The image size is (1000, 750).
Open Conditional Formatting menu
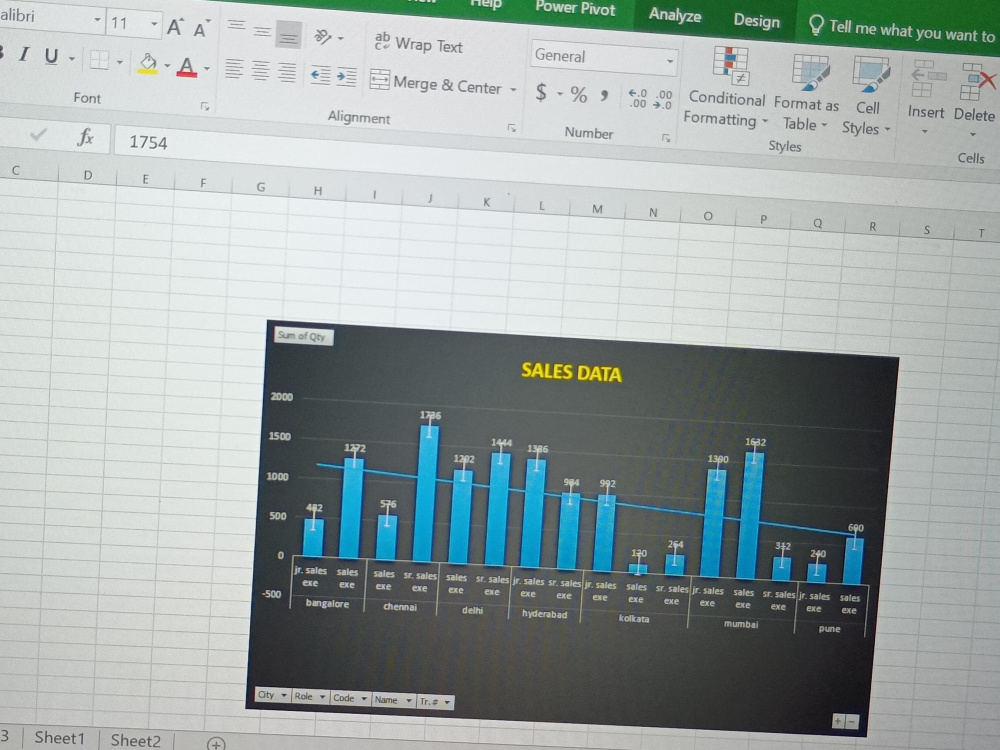726,87
